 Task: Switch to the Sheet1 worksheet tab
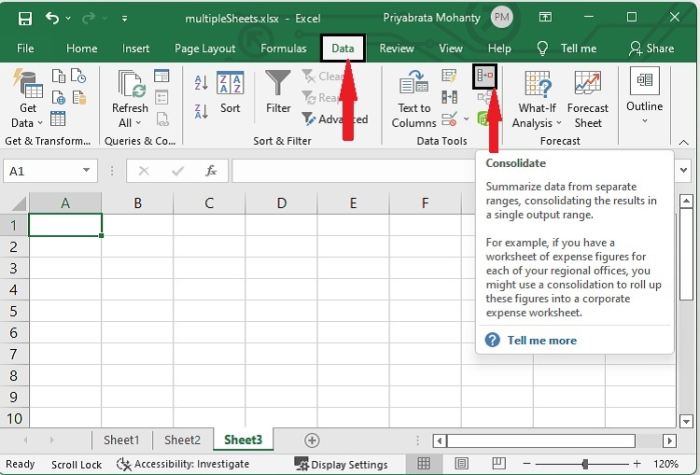pos(122,440)
